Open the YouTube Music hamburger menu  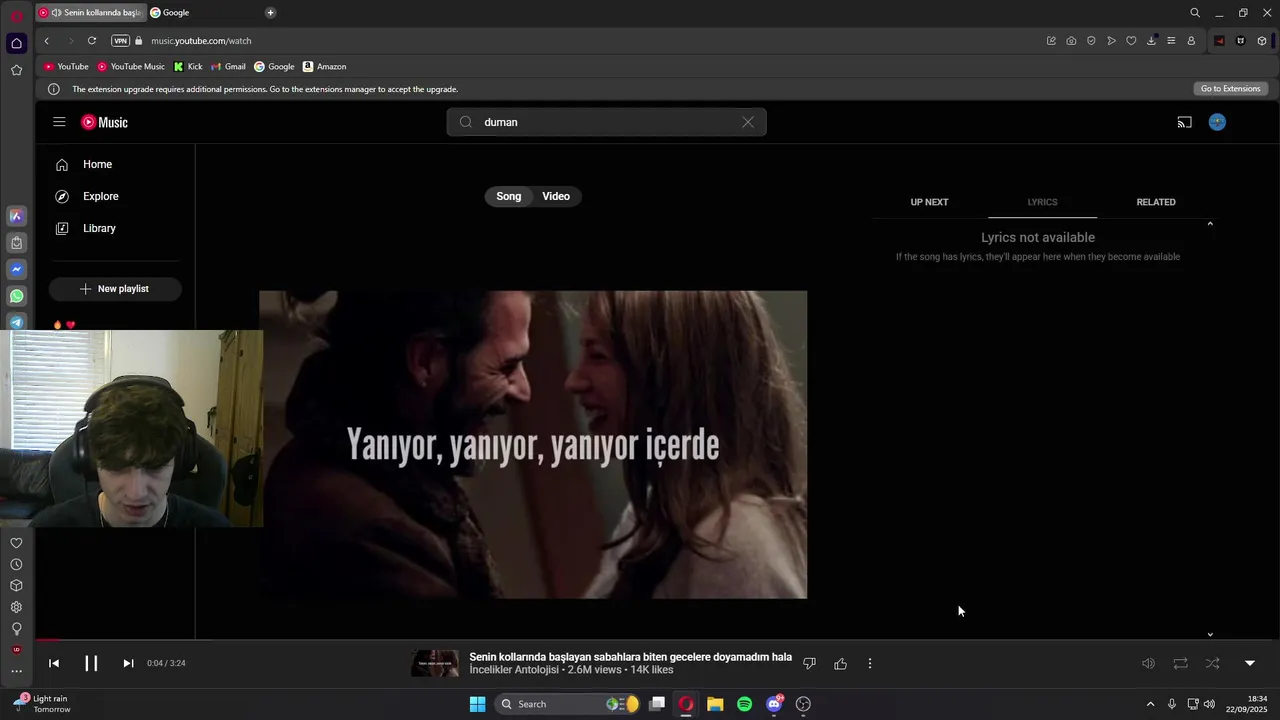tap(59, 122)
